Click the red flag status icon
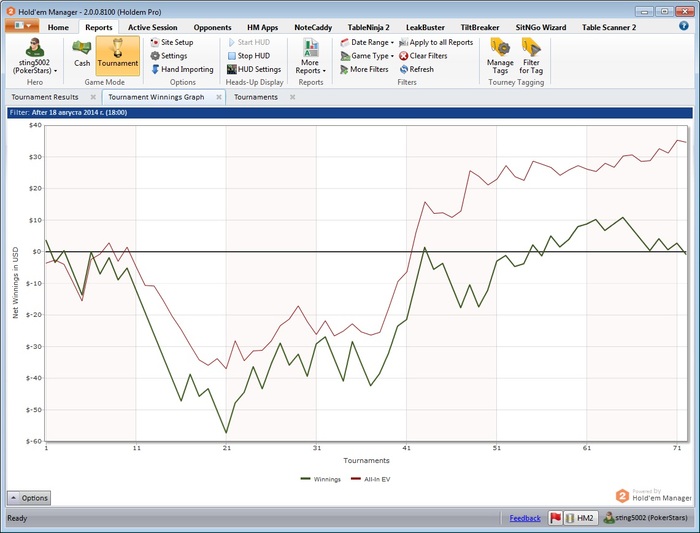Viewport: 700px width, 533px height. pyautogui.click(x=555, y=518)
